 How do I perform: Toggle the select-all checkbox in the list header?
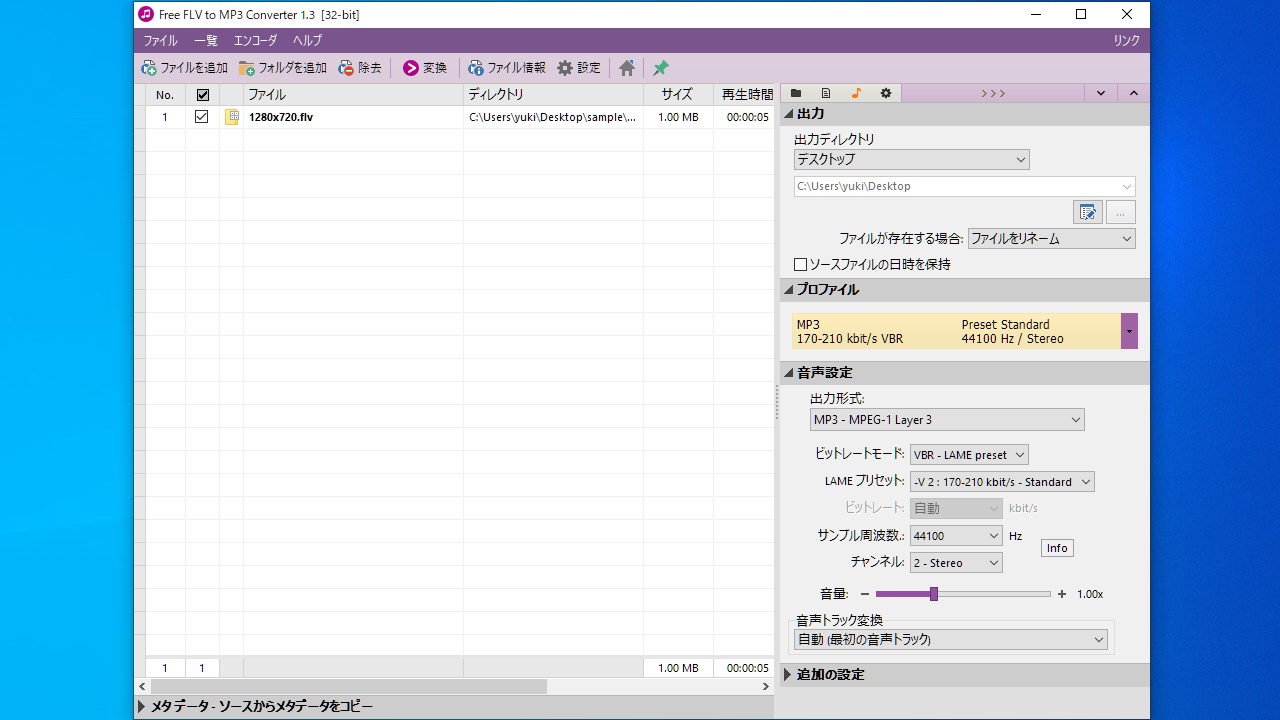tap(202, 95)
